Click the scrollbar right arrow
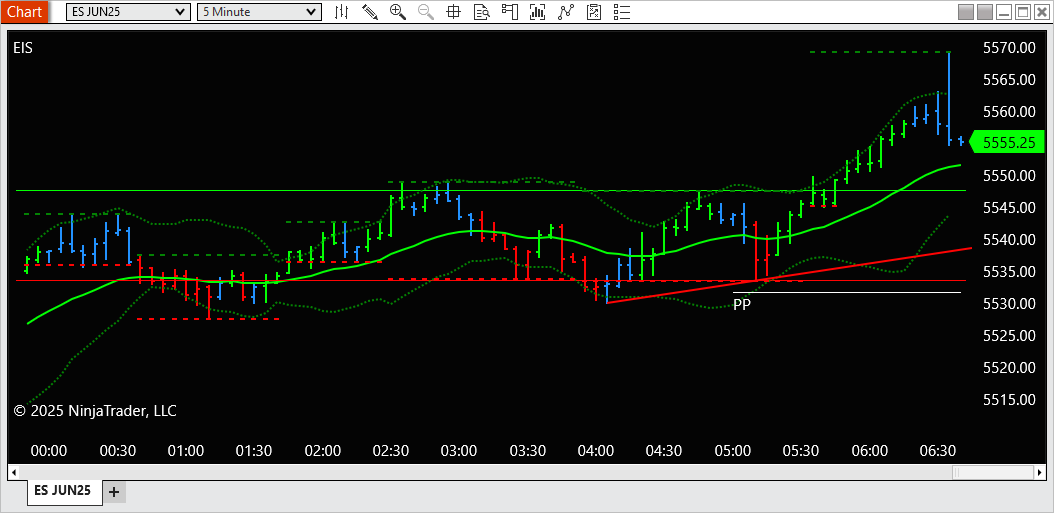 [x=1039, y=473]
